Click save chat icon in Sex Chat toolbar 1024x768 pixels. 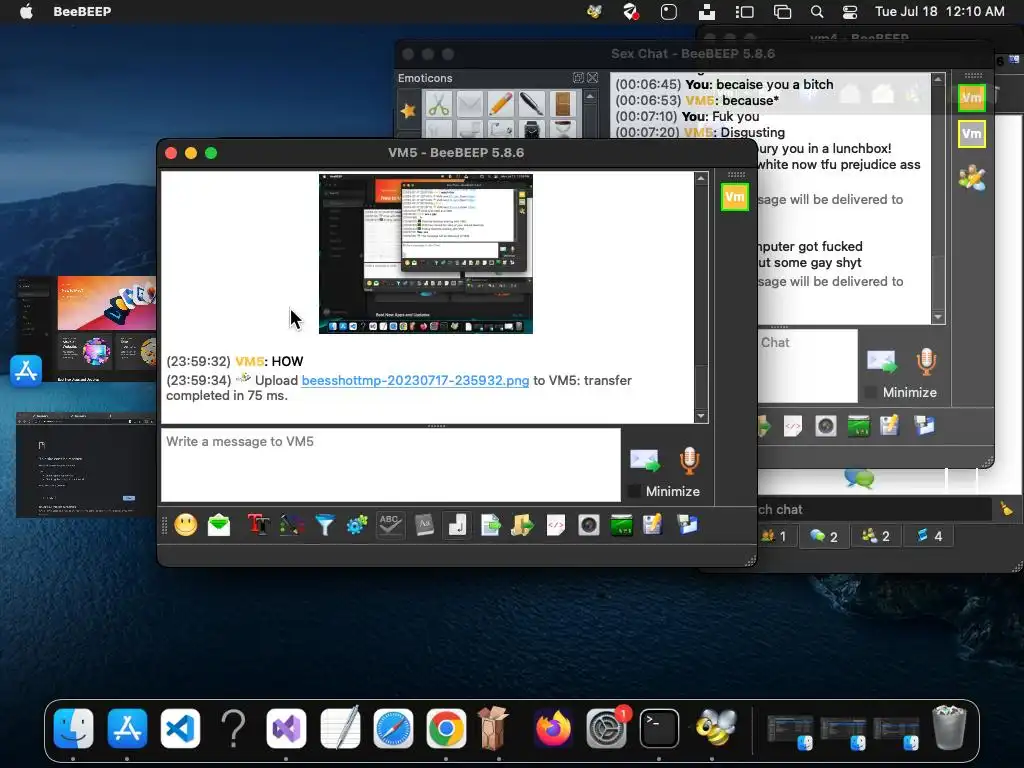(x=891, y=426)
